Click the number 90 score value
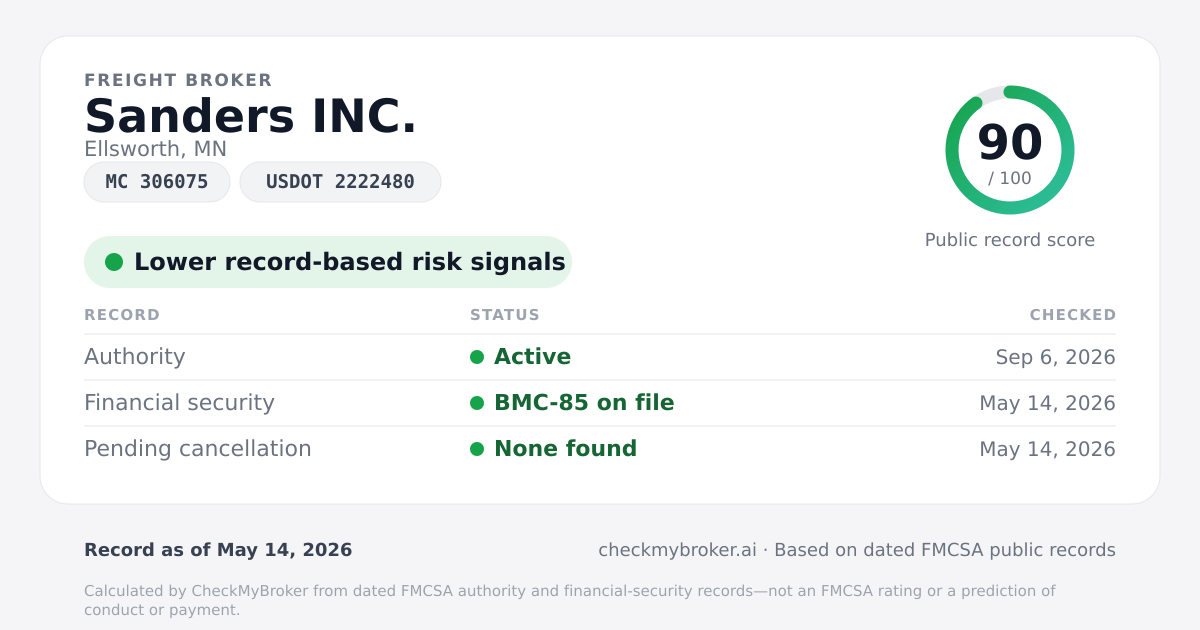Viewport: 1200px width, 630px height. [x=1010, y=142]
